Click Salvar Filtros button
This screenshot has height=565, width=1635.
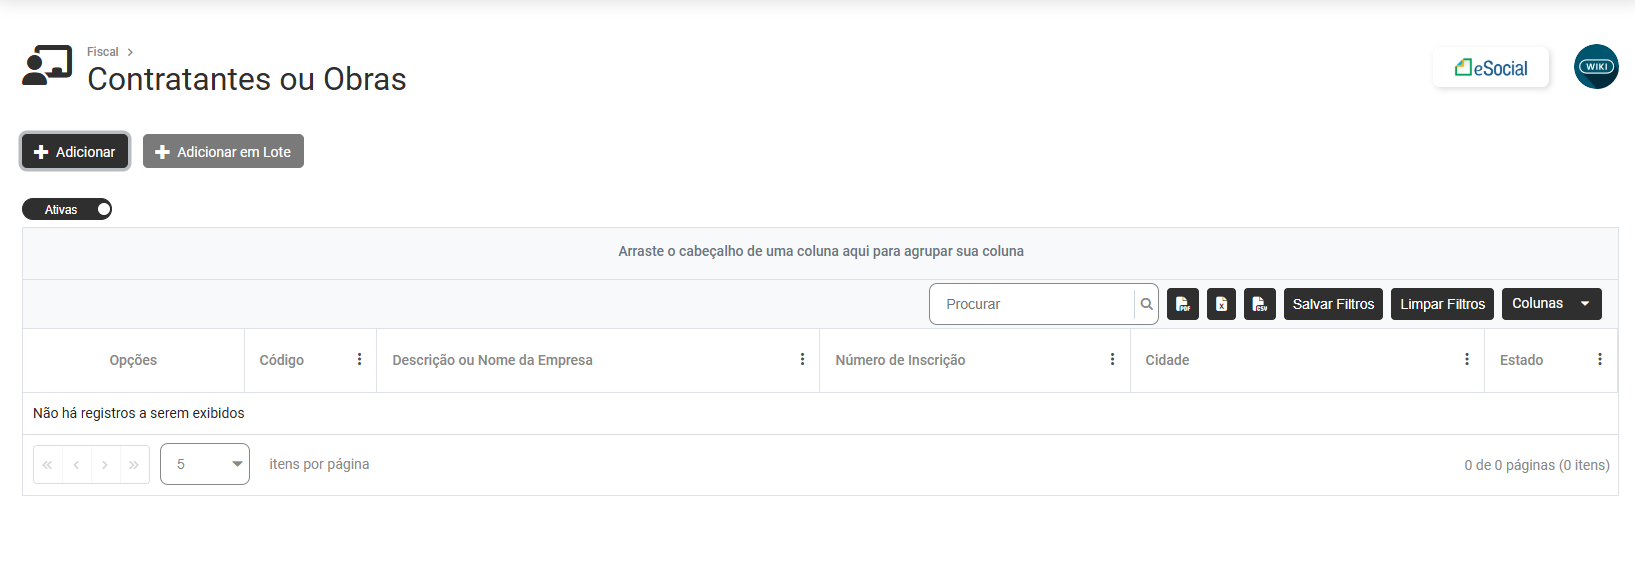(x=1333, y=304)
